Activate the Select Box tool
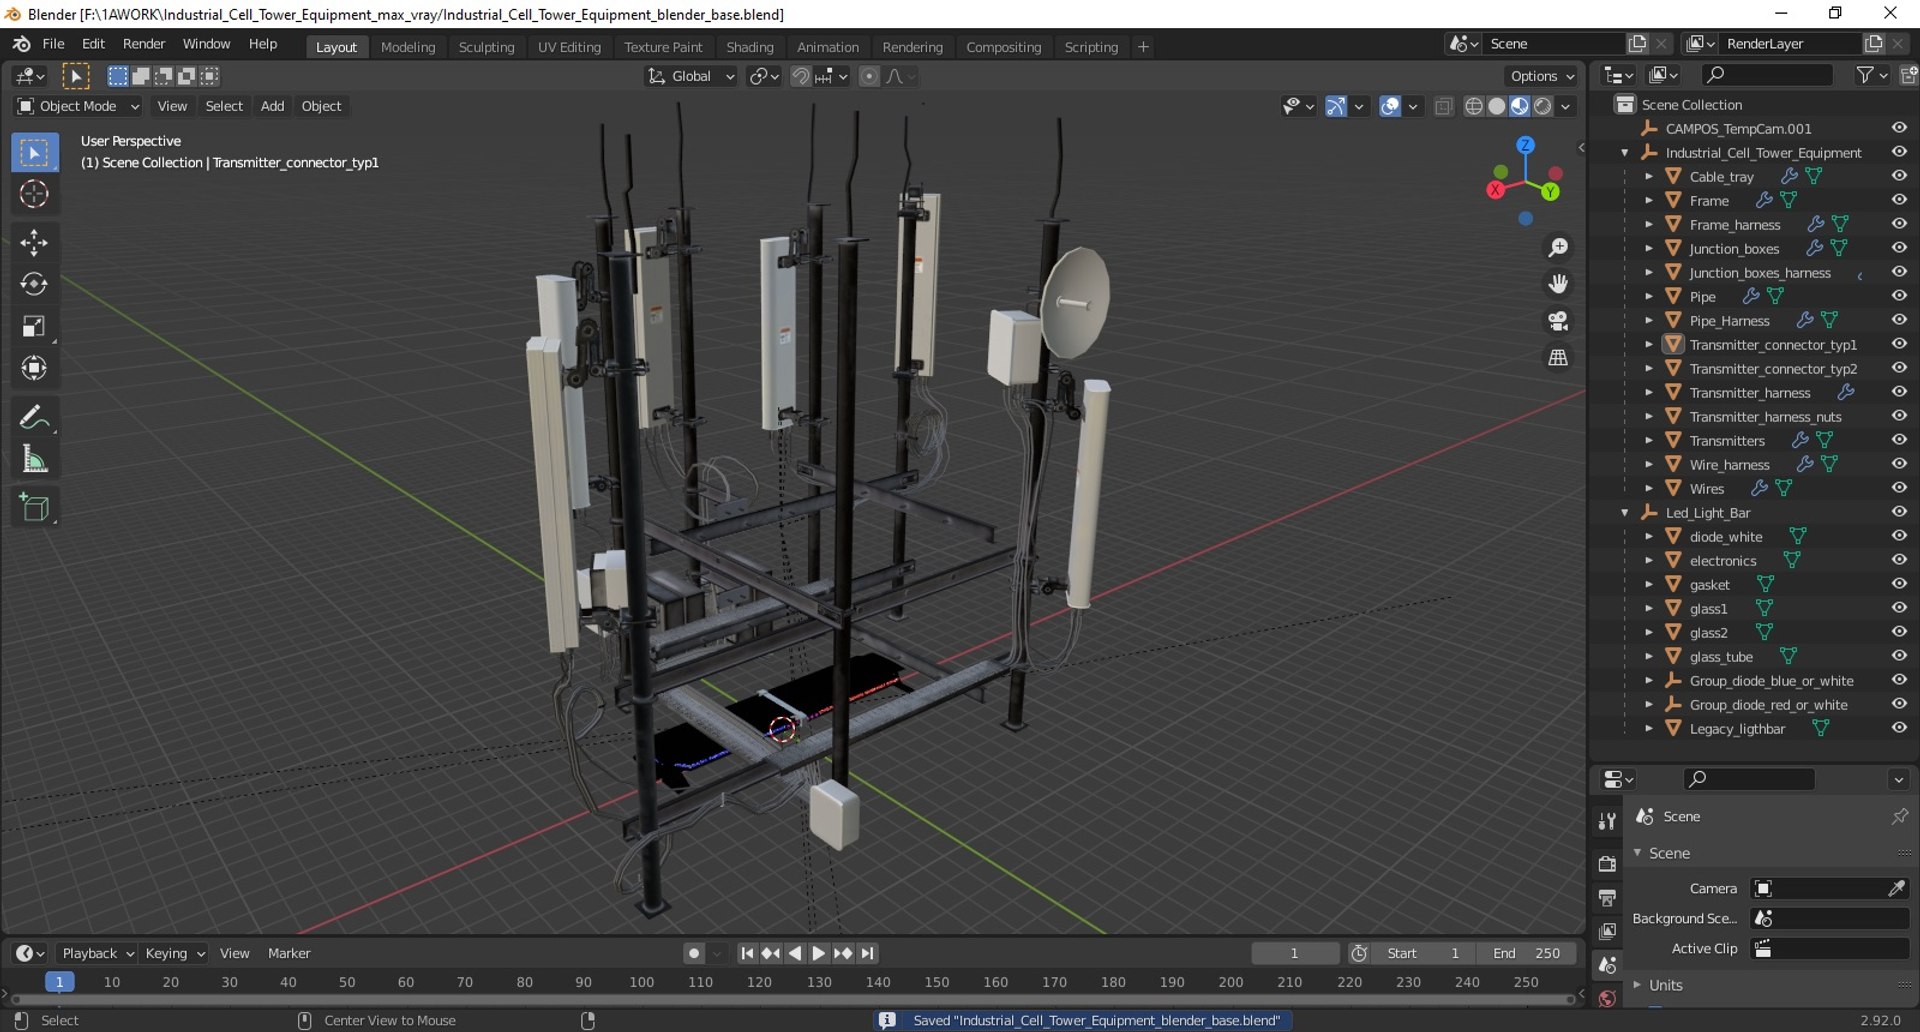 coord(34,152)
